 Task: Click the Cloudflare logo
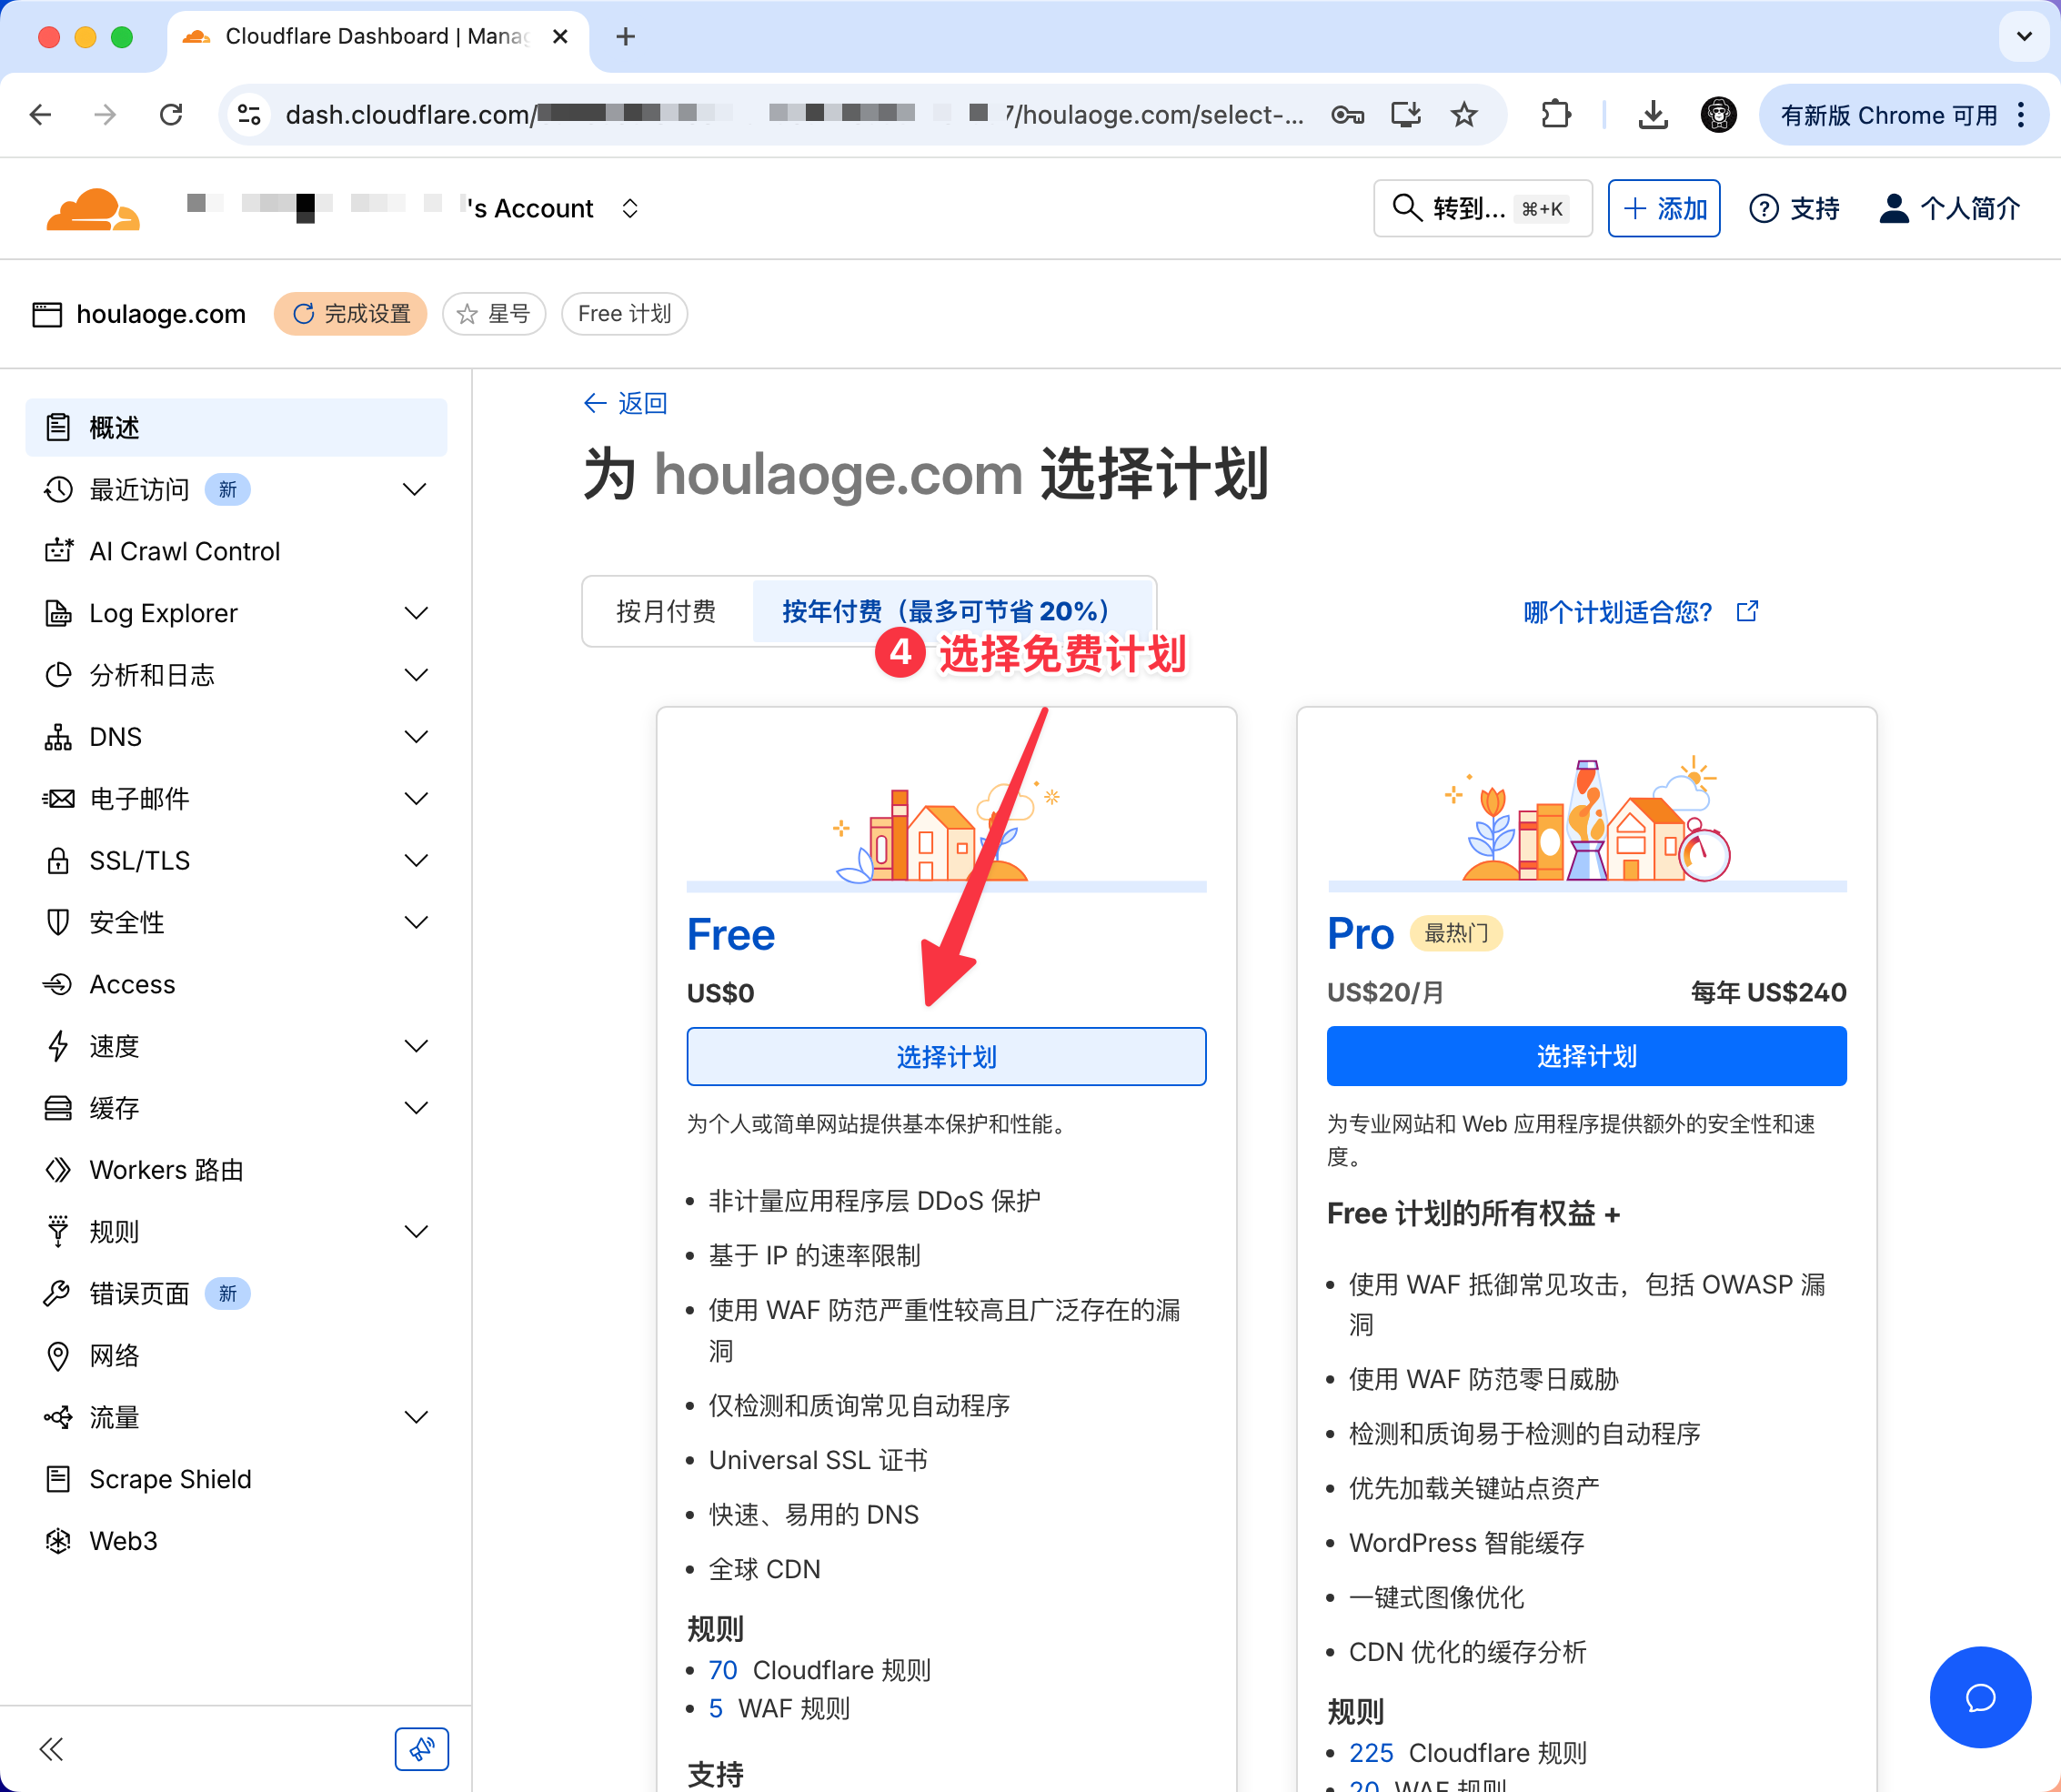92,209
